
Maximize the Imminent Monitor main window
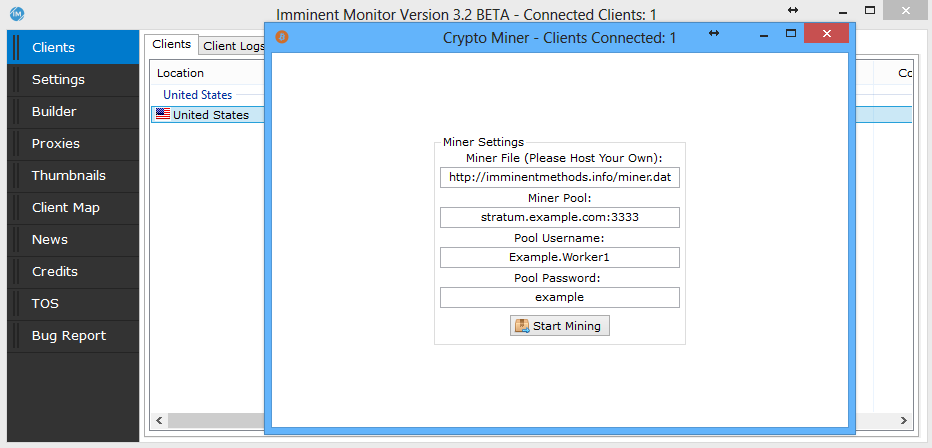click(870, 10)
